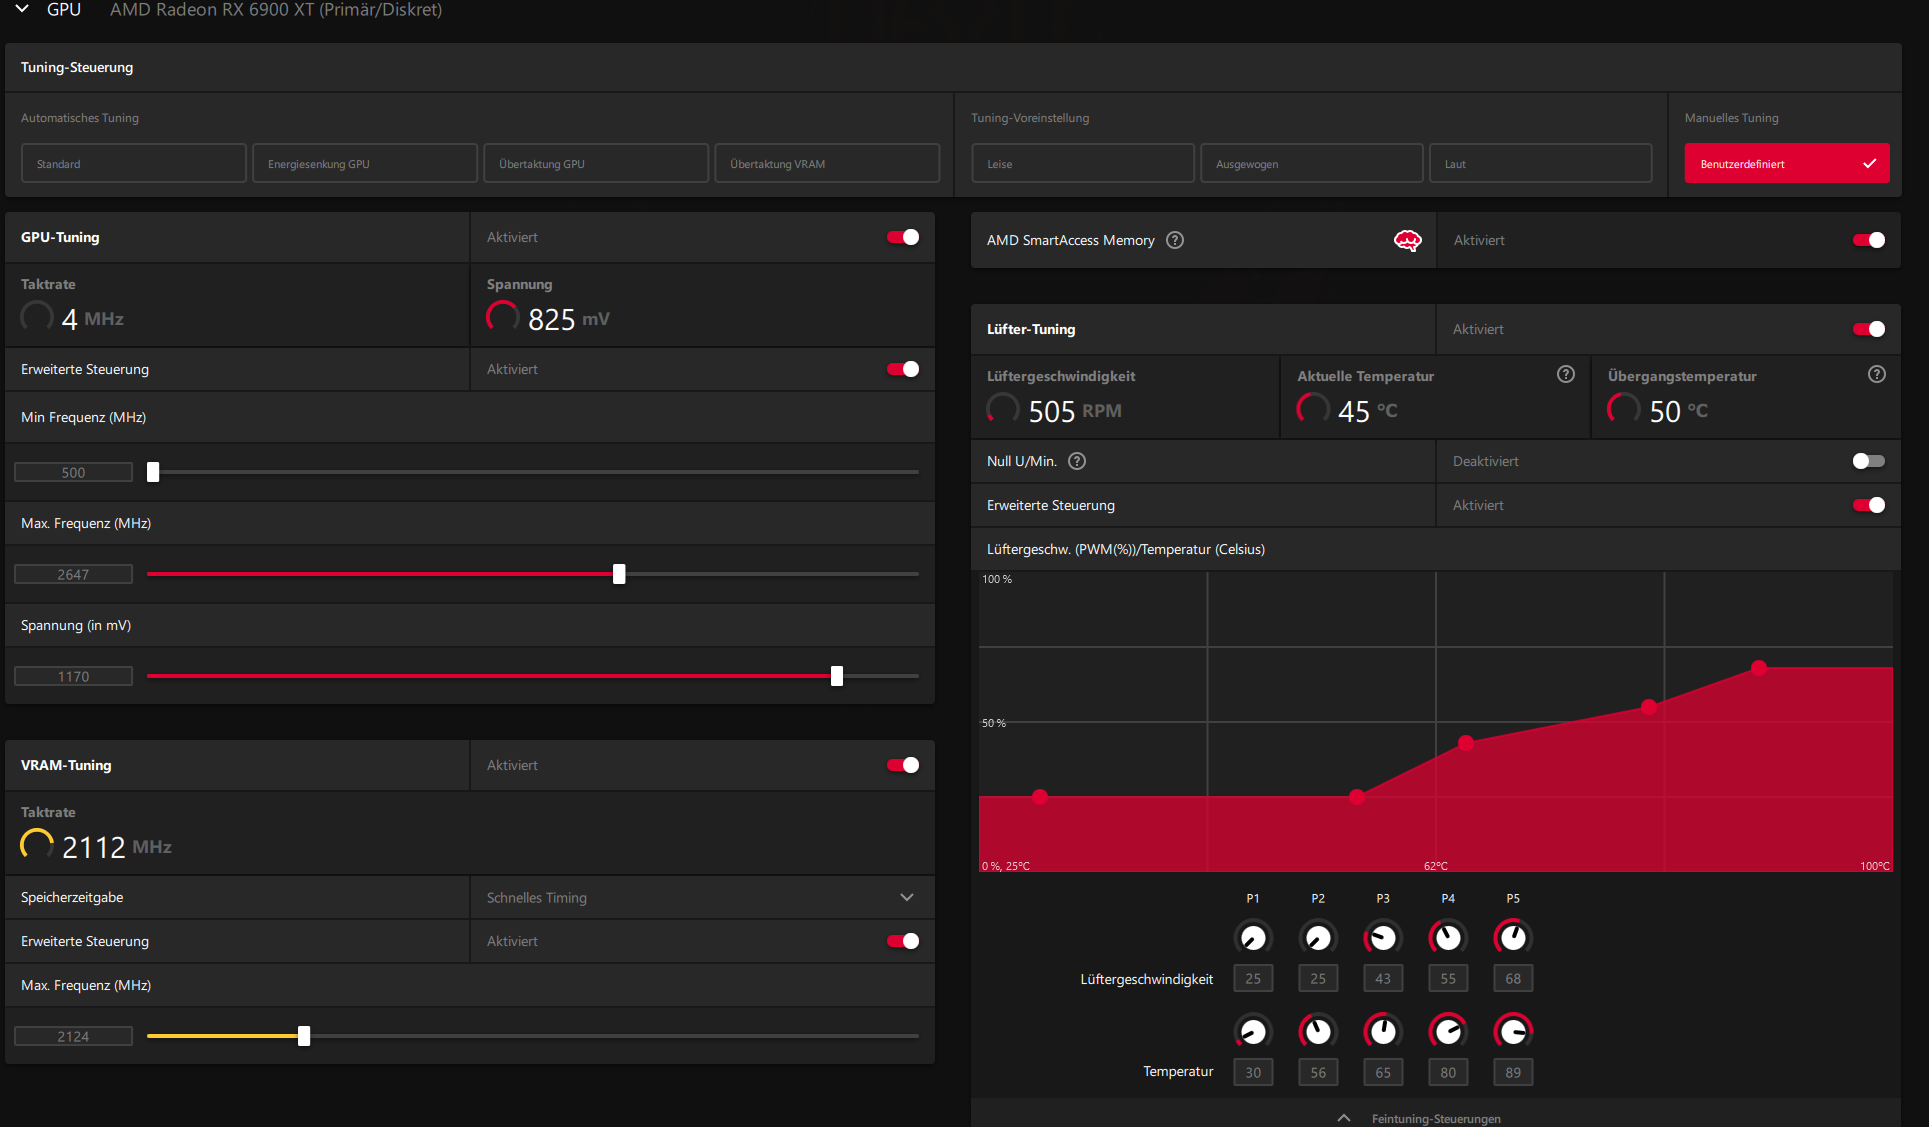Screen dimensions: 1929x1127
Task: Click the P5 temperature dial knob
Action: 1512,1031
